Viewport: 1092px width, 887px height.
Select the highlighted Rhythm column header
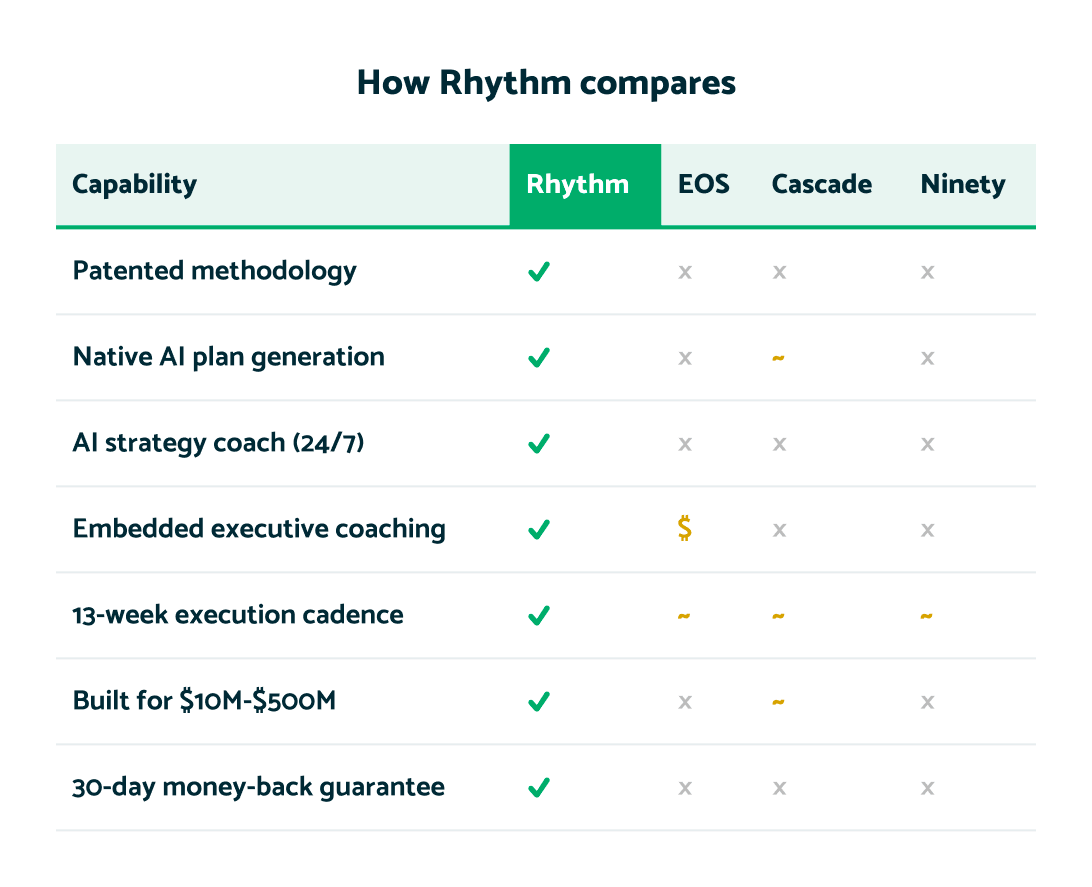coord(585,185)
